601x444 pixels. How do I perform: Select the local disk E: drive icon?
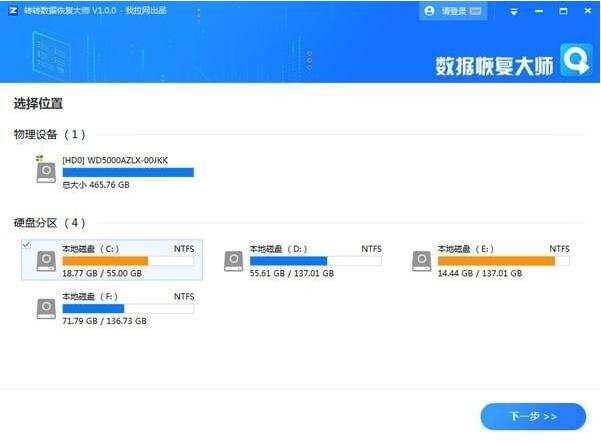(422, 261)
